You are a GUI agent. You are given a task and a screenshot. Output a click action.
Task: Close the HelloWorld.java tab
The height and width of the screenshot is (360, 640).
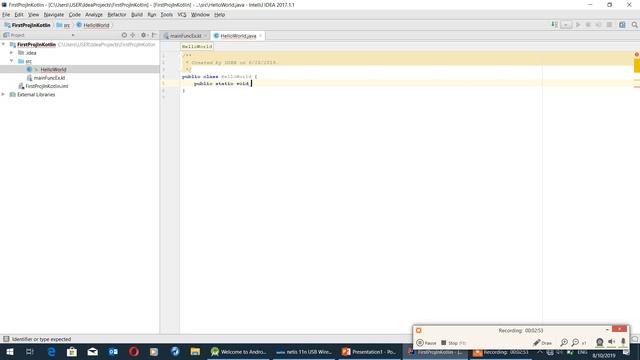[x=260, y=36]
